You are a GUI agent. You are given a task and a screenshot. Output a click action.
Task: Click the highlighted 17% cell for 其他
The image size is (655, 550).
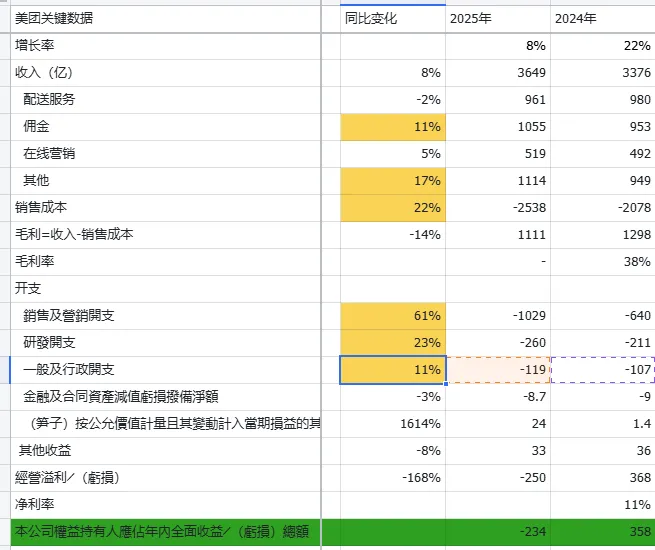393,181
